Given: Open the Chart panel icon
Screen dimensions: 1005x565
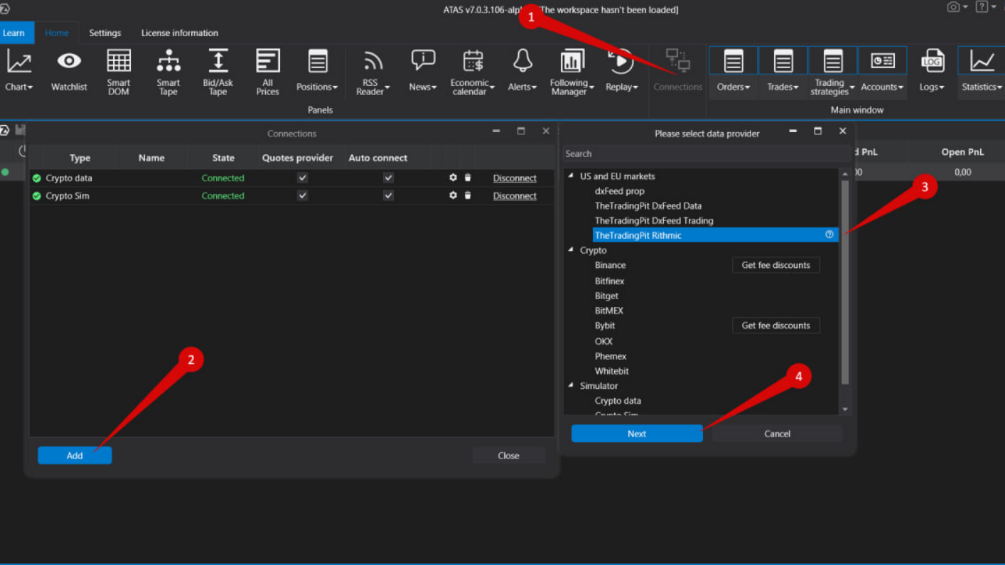Looking at the screenshot, I should coord(19,62).
